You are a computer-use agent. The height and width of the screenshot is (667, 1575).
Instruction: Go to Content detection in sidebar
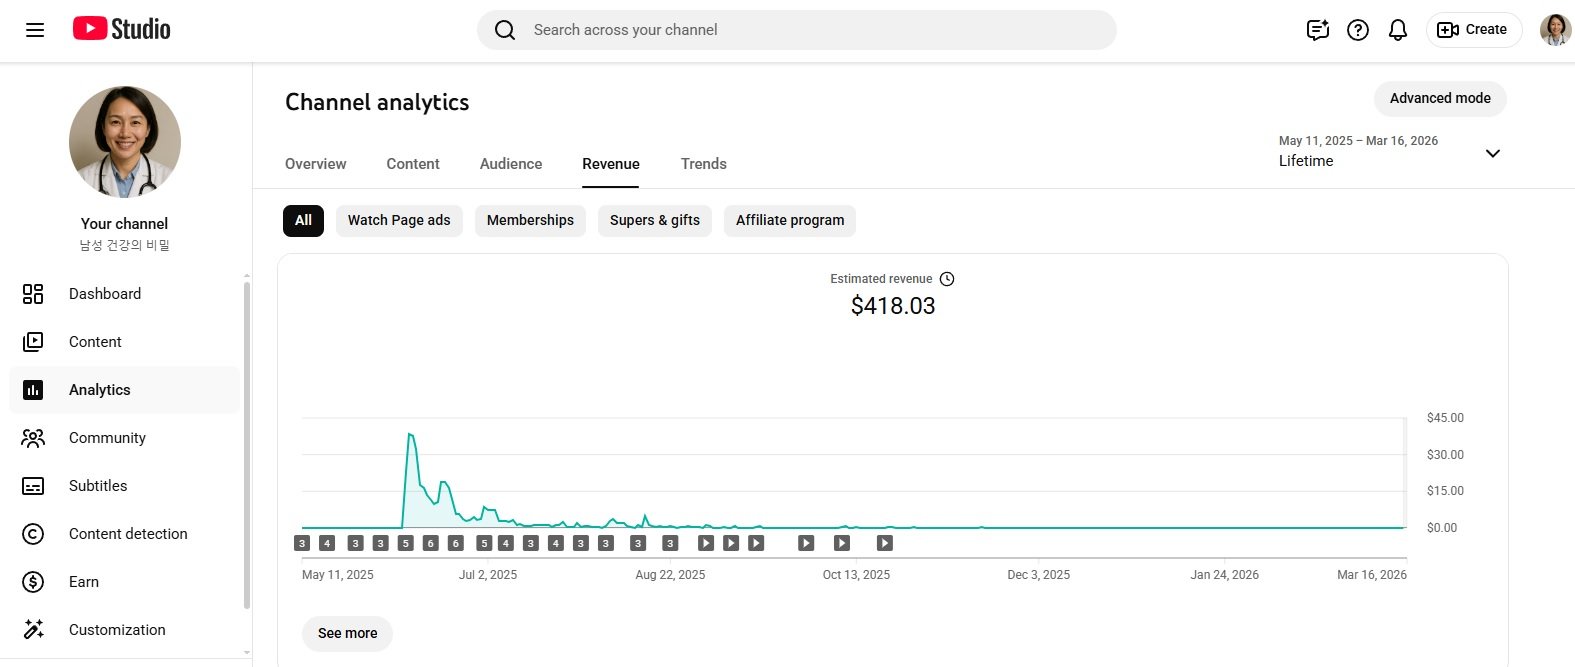(128, 534)
